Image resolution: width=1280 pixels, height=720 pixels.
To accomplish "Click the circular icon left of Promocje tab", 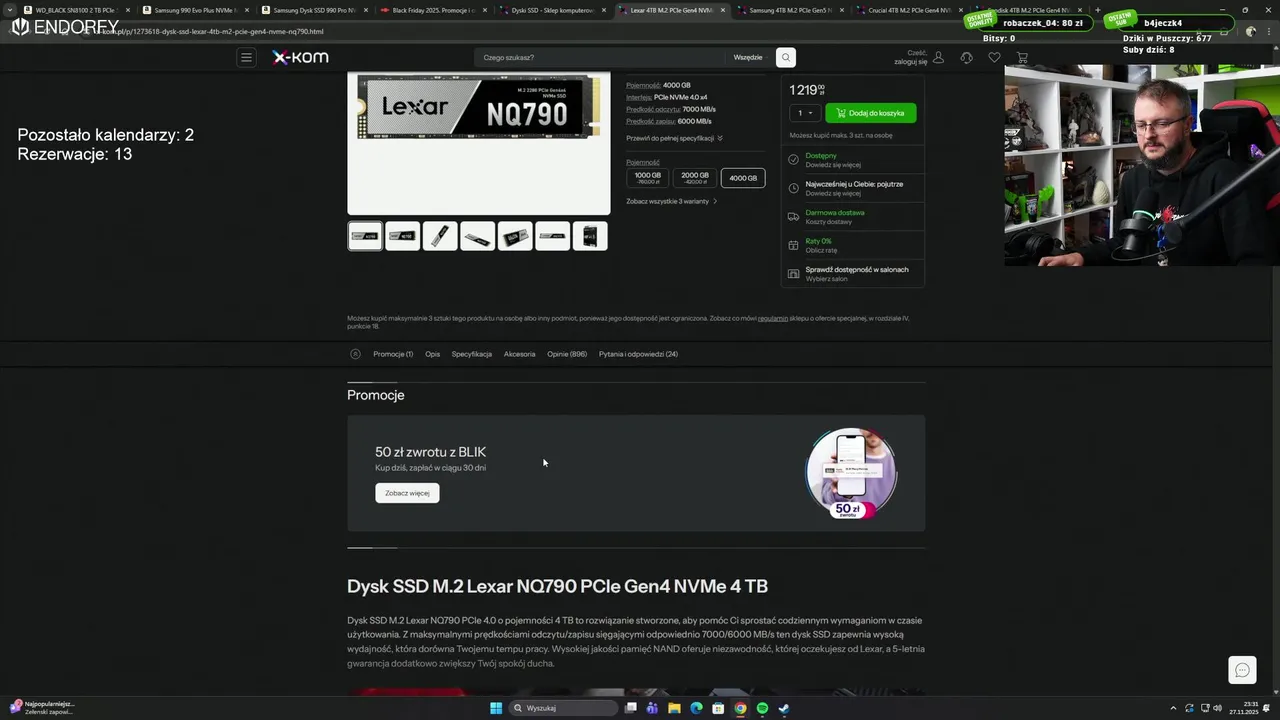I will pyautogui.click(x=355, y=354).
